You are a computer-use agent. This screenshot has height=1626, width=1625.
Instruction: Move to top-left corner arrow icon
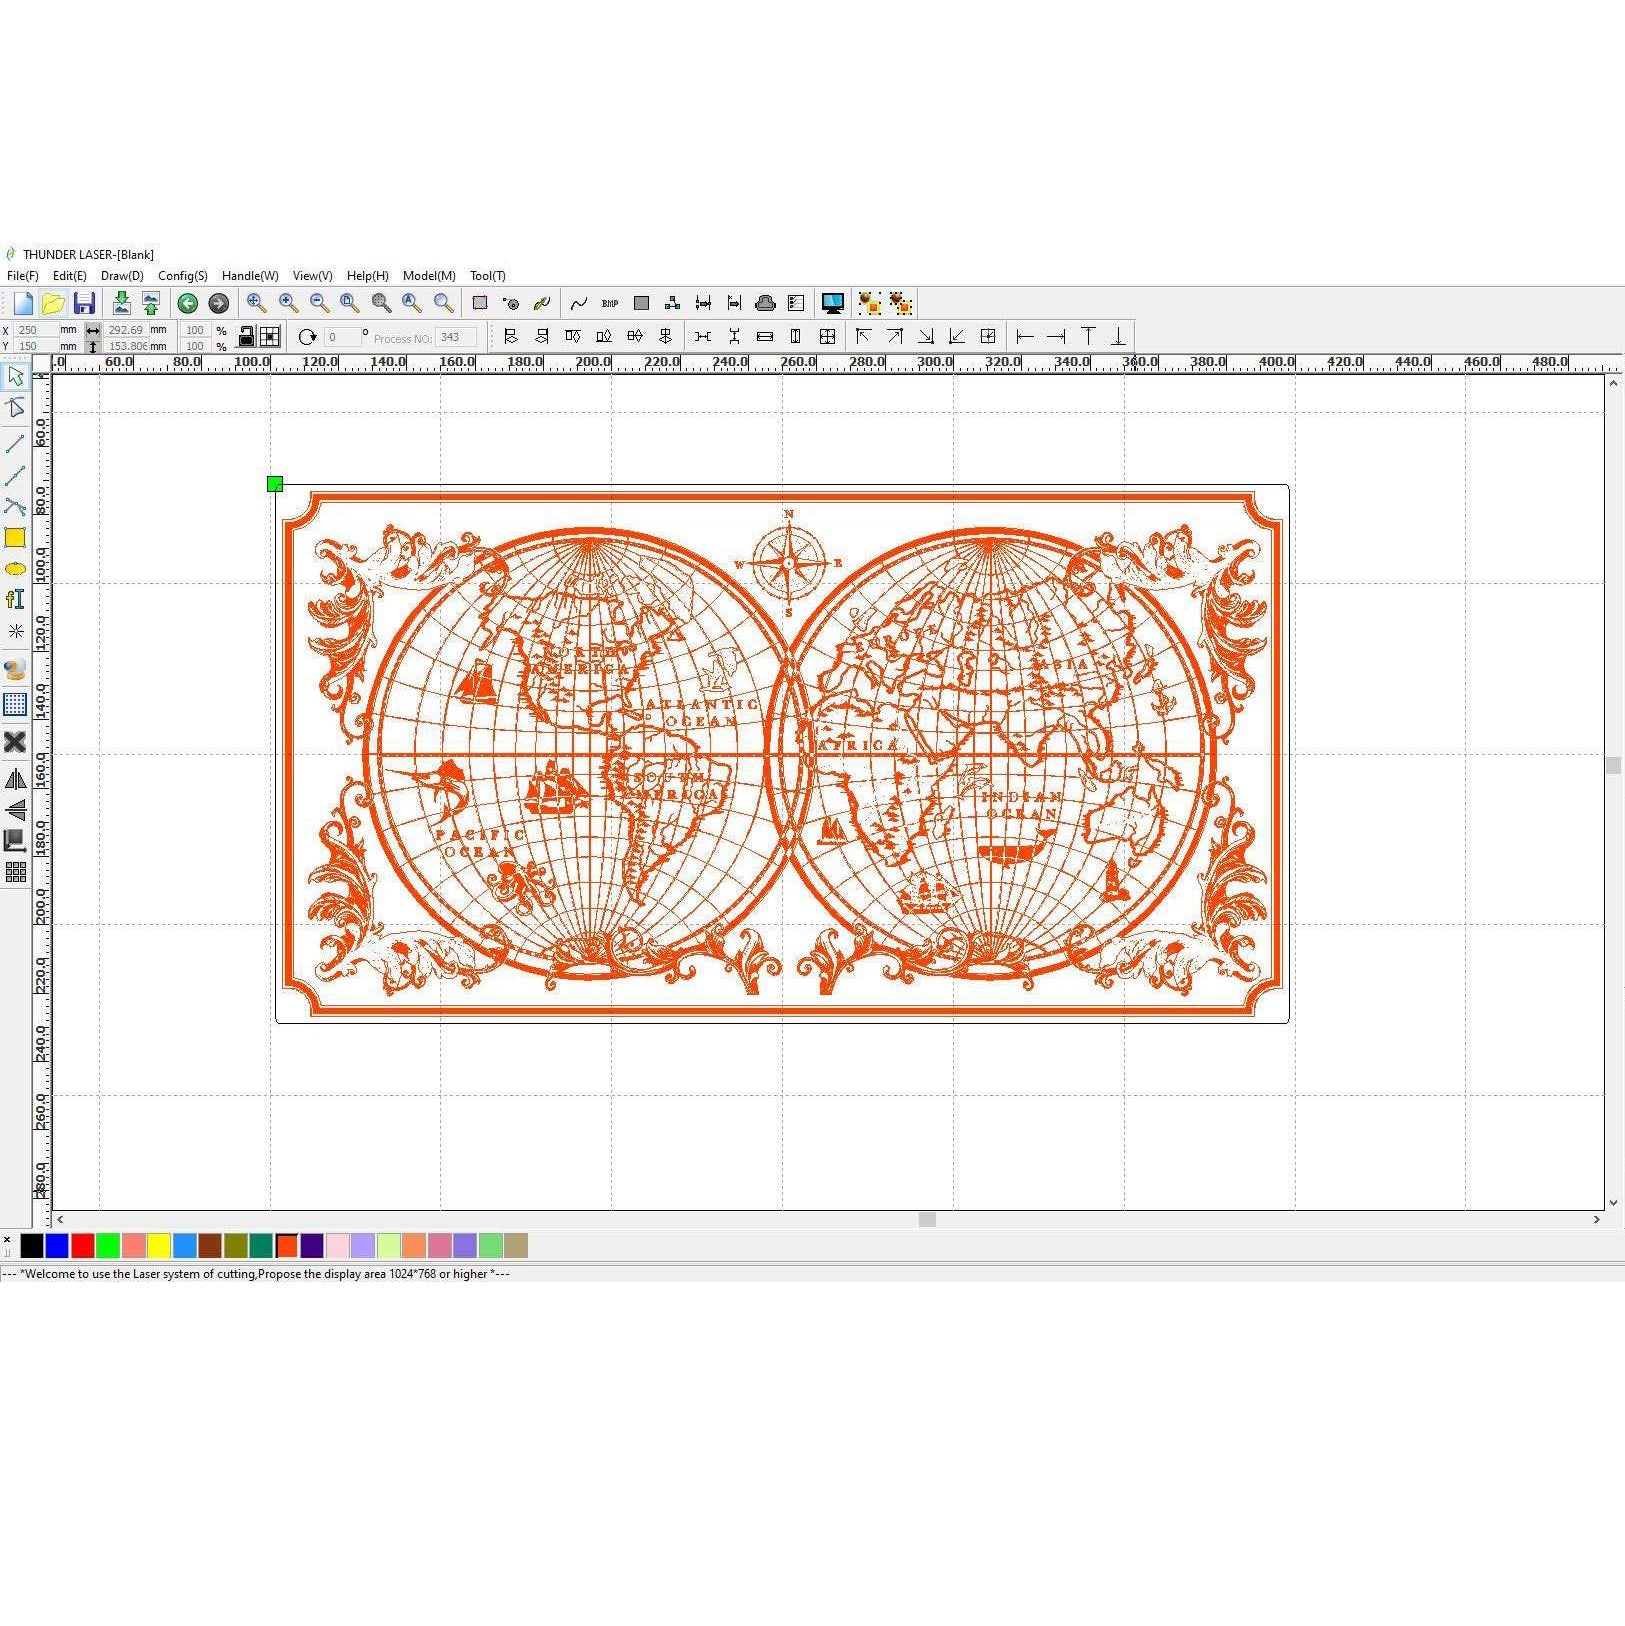(863, 337)
